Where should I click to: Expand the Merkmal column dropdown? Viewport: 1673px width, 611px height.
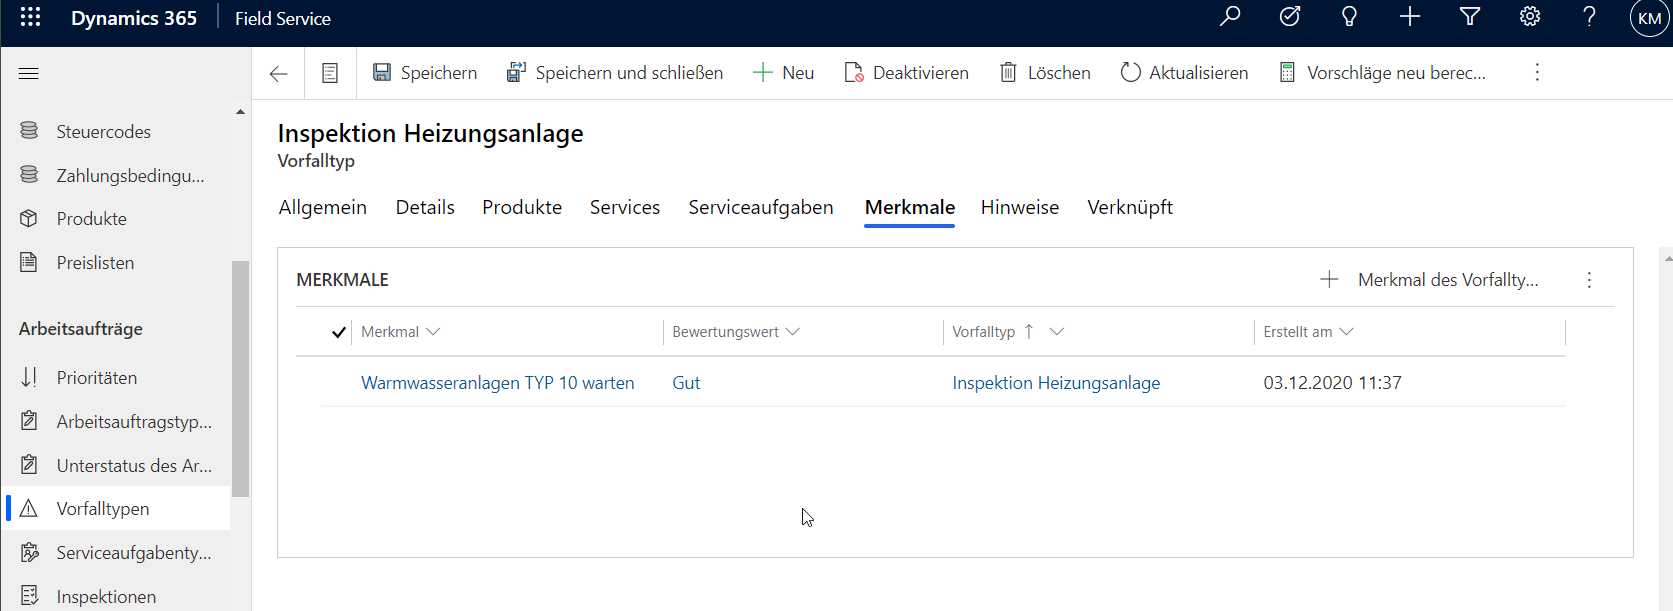point(433,332)
